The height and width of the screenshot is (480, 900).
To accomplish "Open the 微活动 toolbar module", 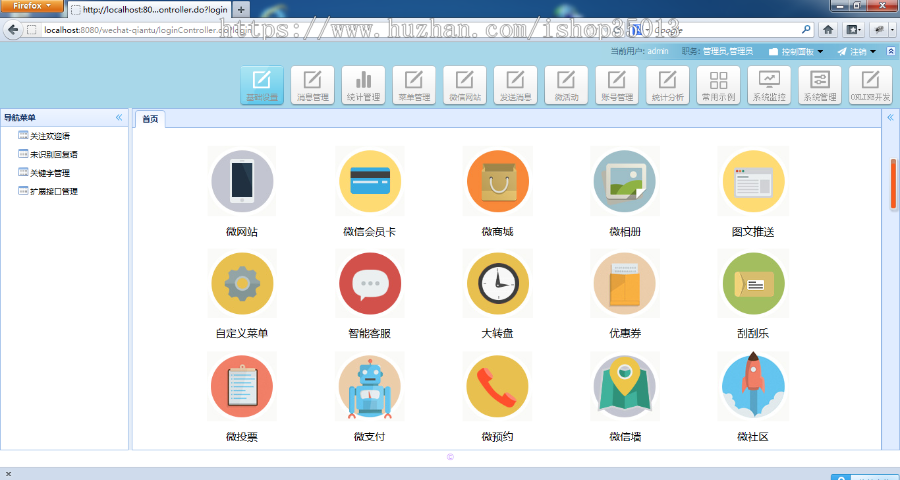I will coord(566,85).
